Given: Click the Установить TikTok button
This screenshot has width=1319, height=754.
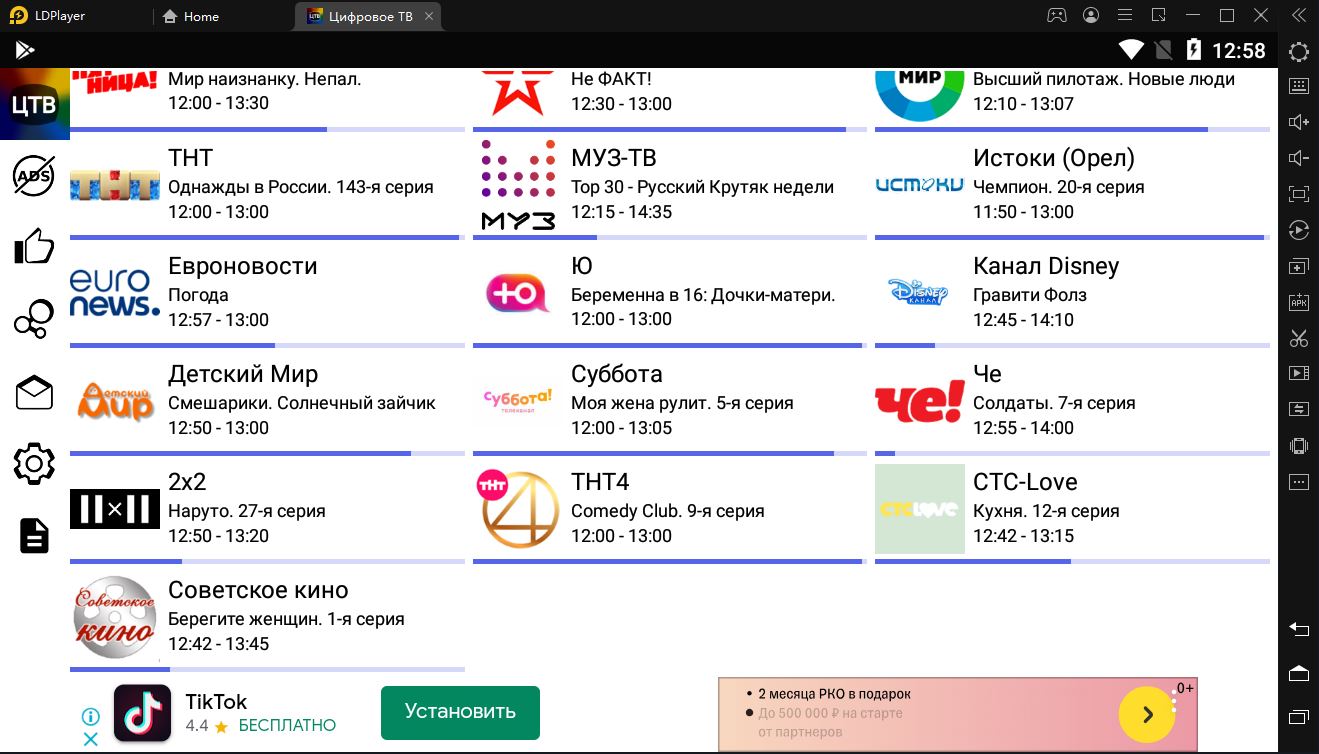Looking at the screenshot, I should click(x=460, y=712).
